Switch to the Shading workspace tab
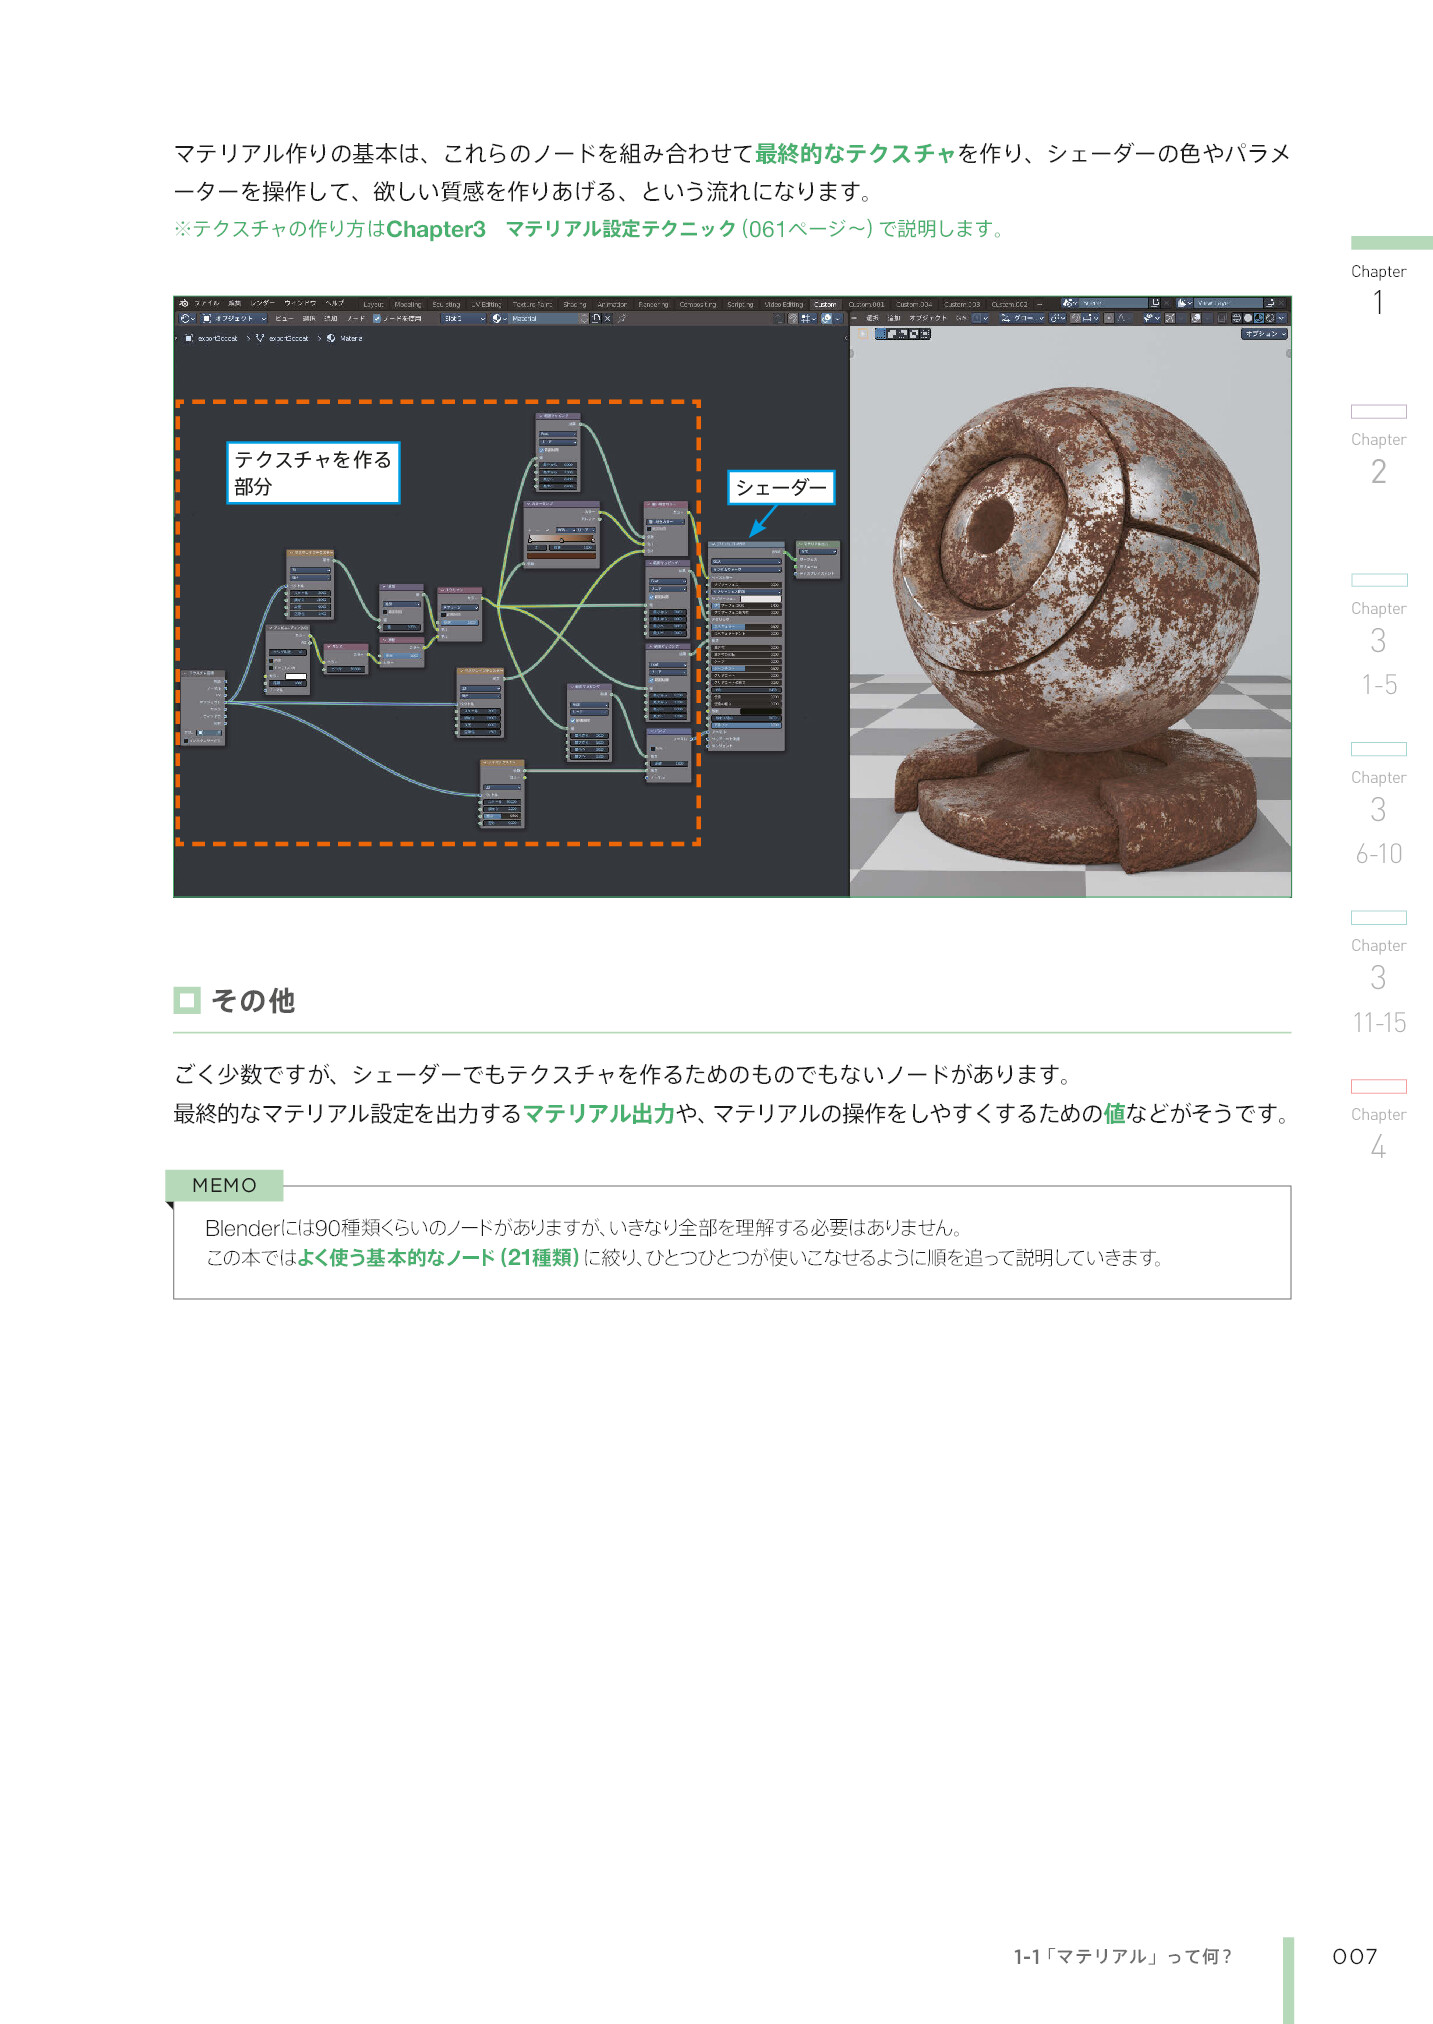 pos(574,304)
